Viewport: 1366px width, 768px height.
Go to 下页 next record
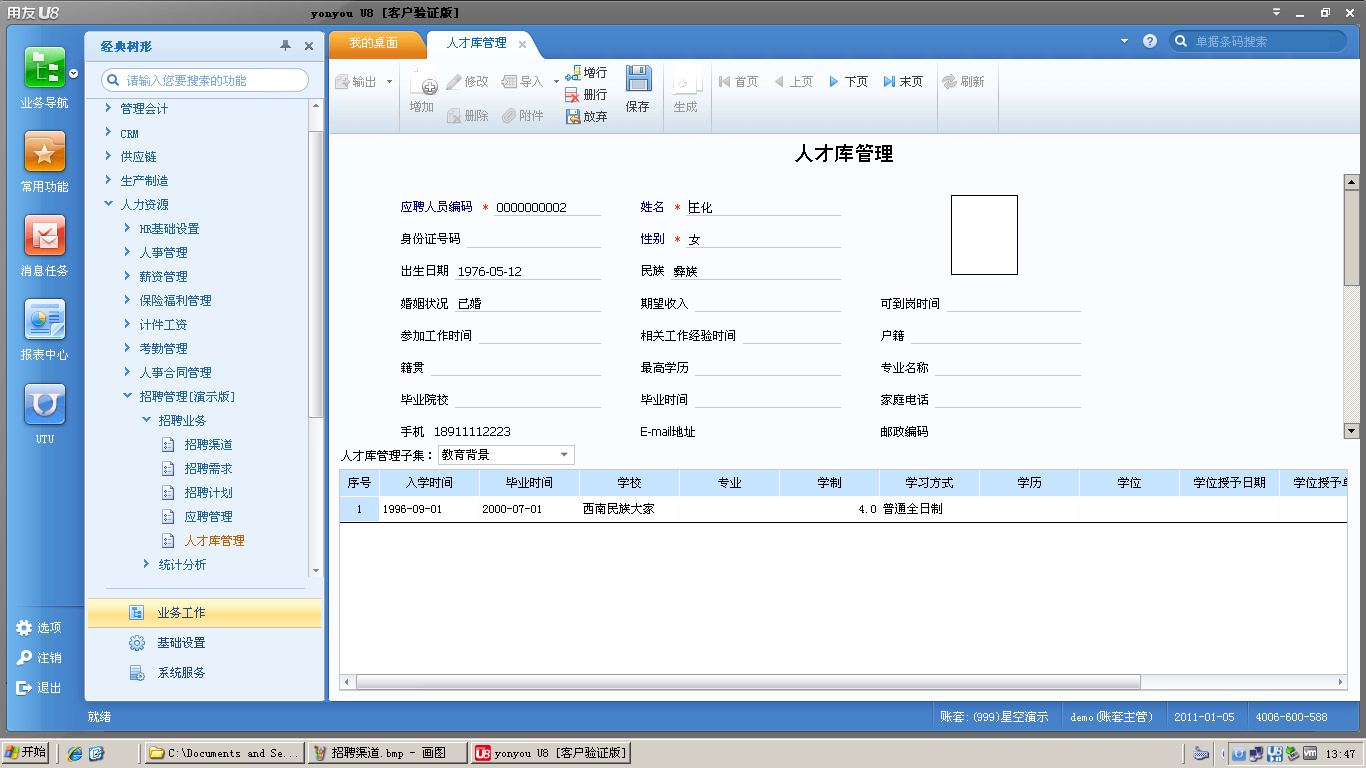[x=848, y=82]
